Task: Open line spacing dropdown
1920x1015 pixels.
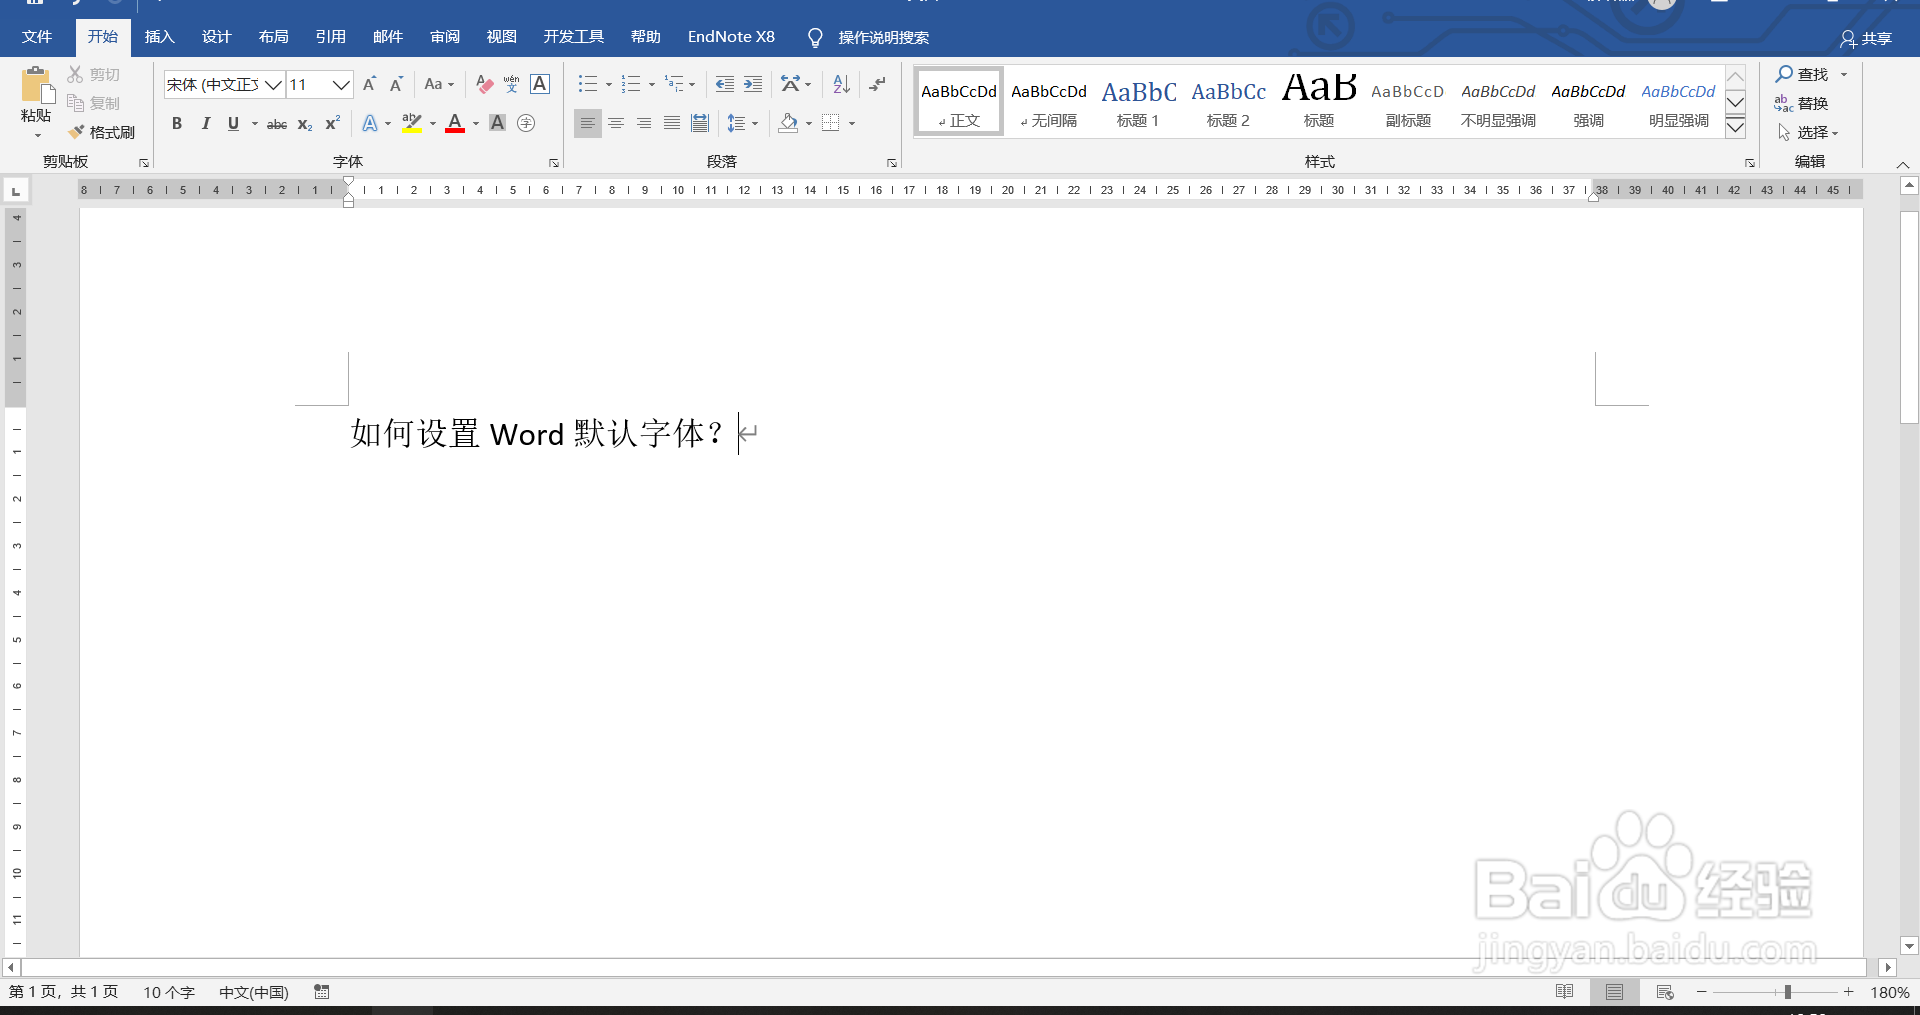Action: [742, 123]
